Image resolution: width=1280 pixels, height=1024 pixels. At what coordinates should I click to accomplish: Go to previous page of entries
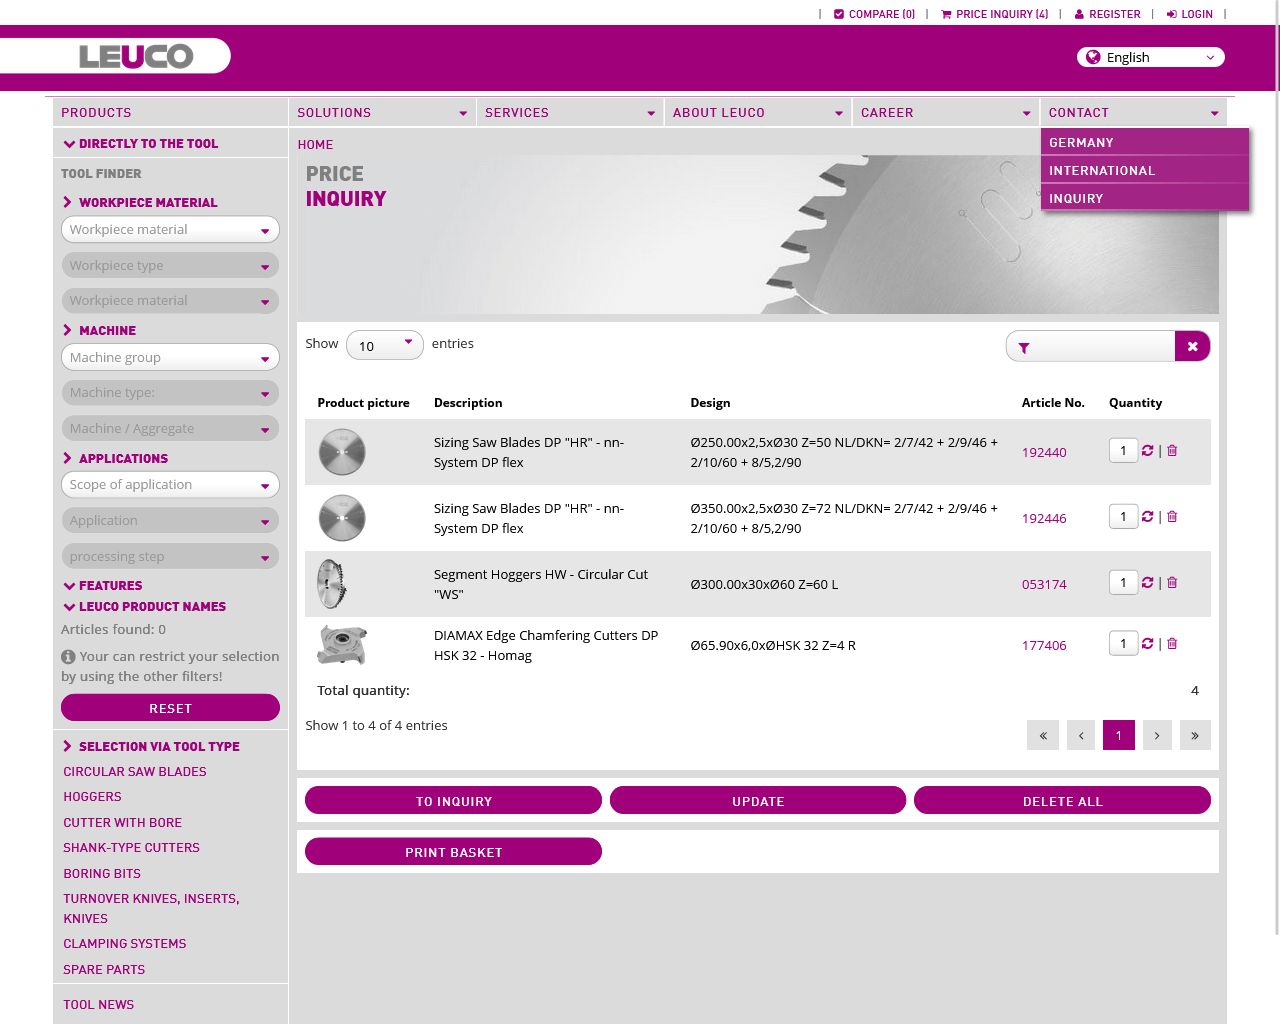(1081, 735)
